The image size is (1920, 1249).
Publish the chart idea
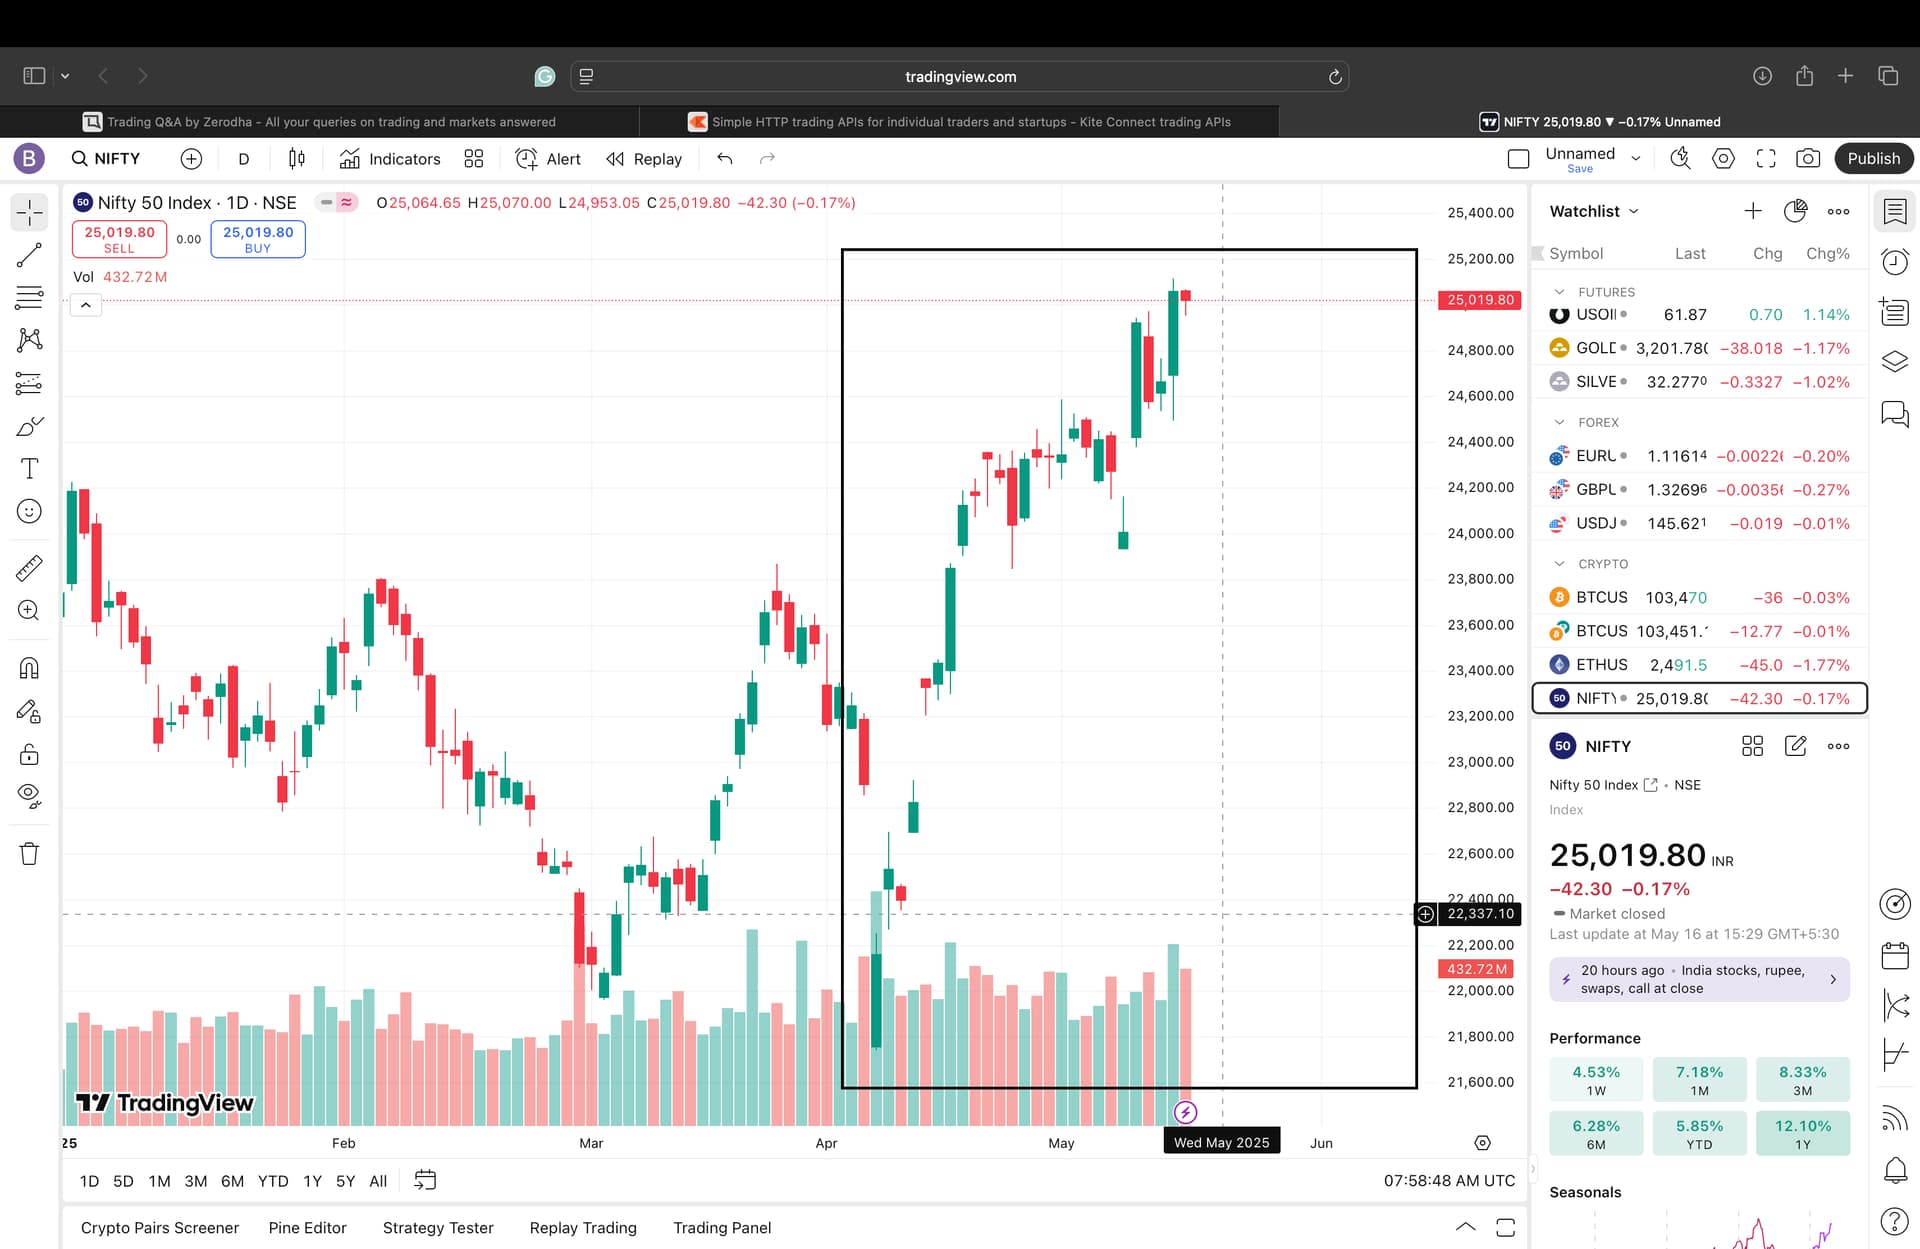1874,159
